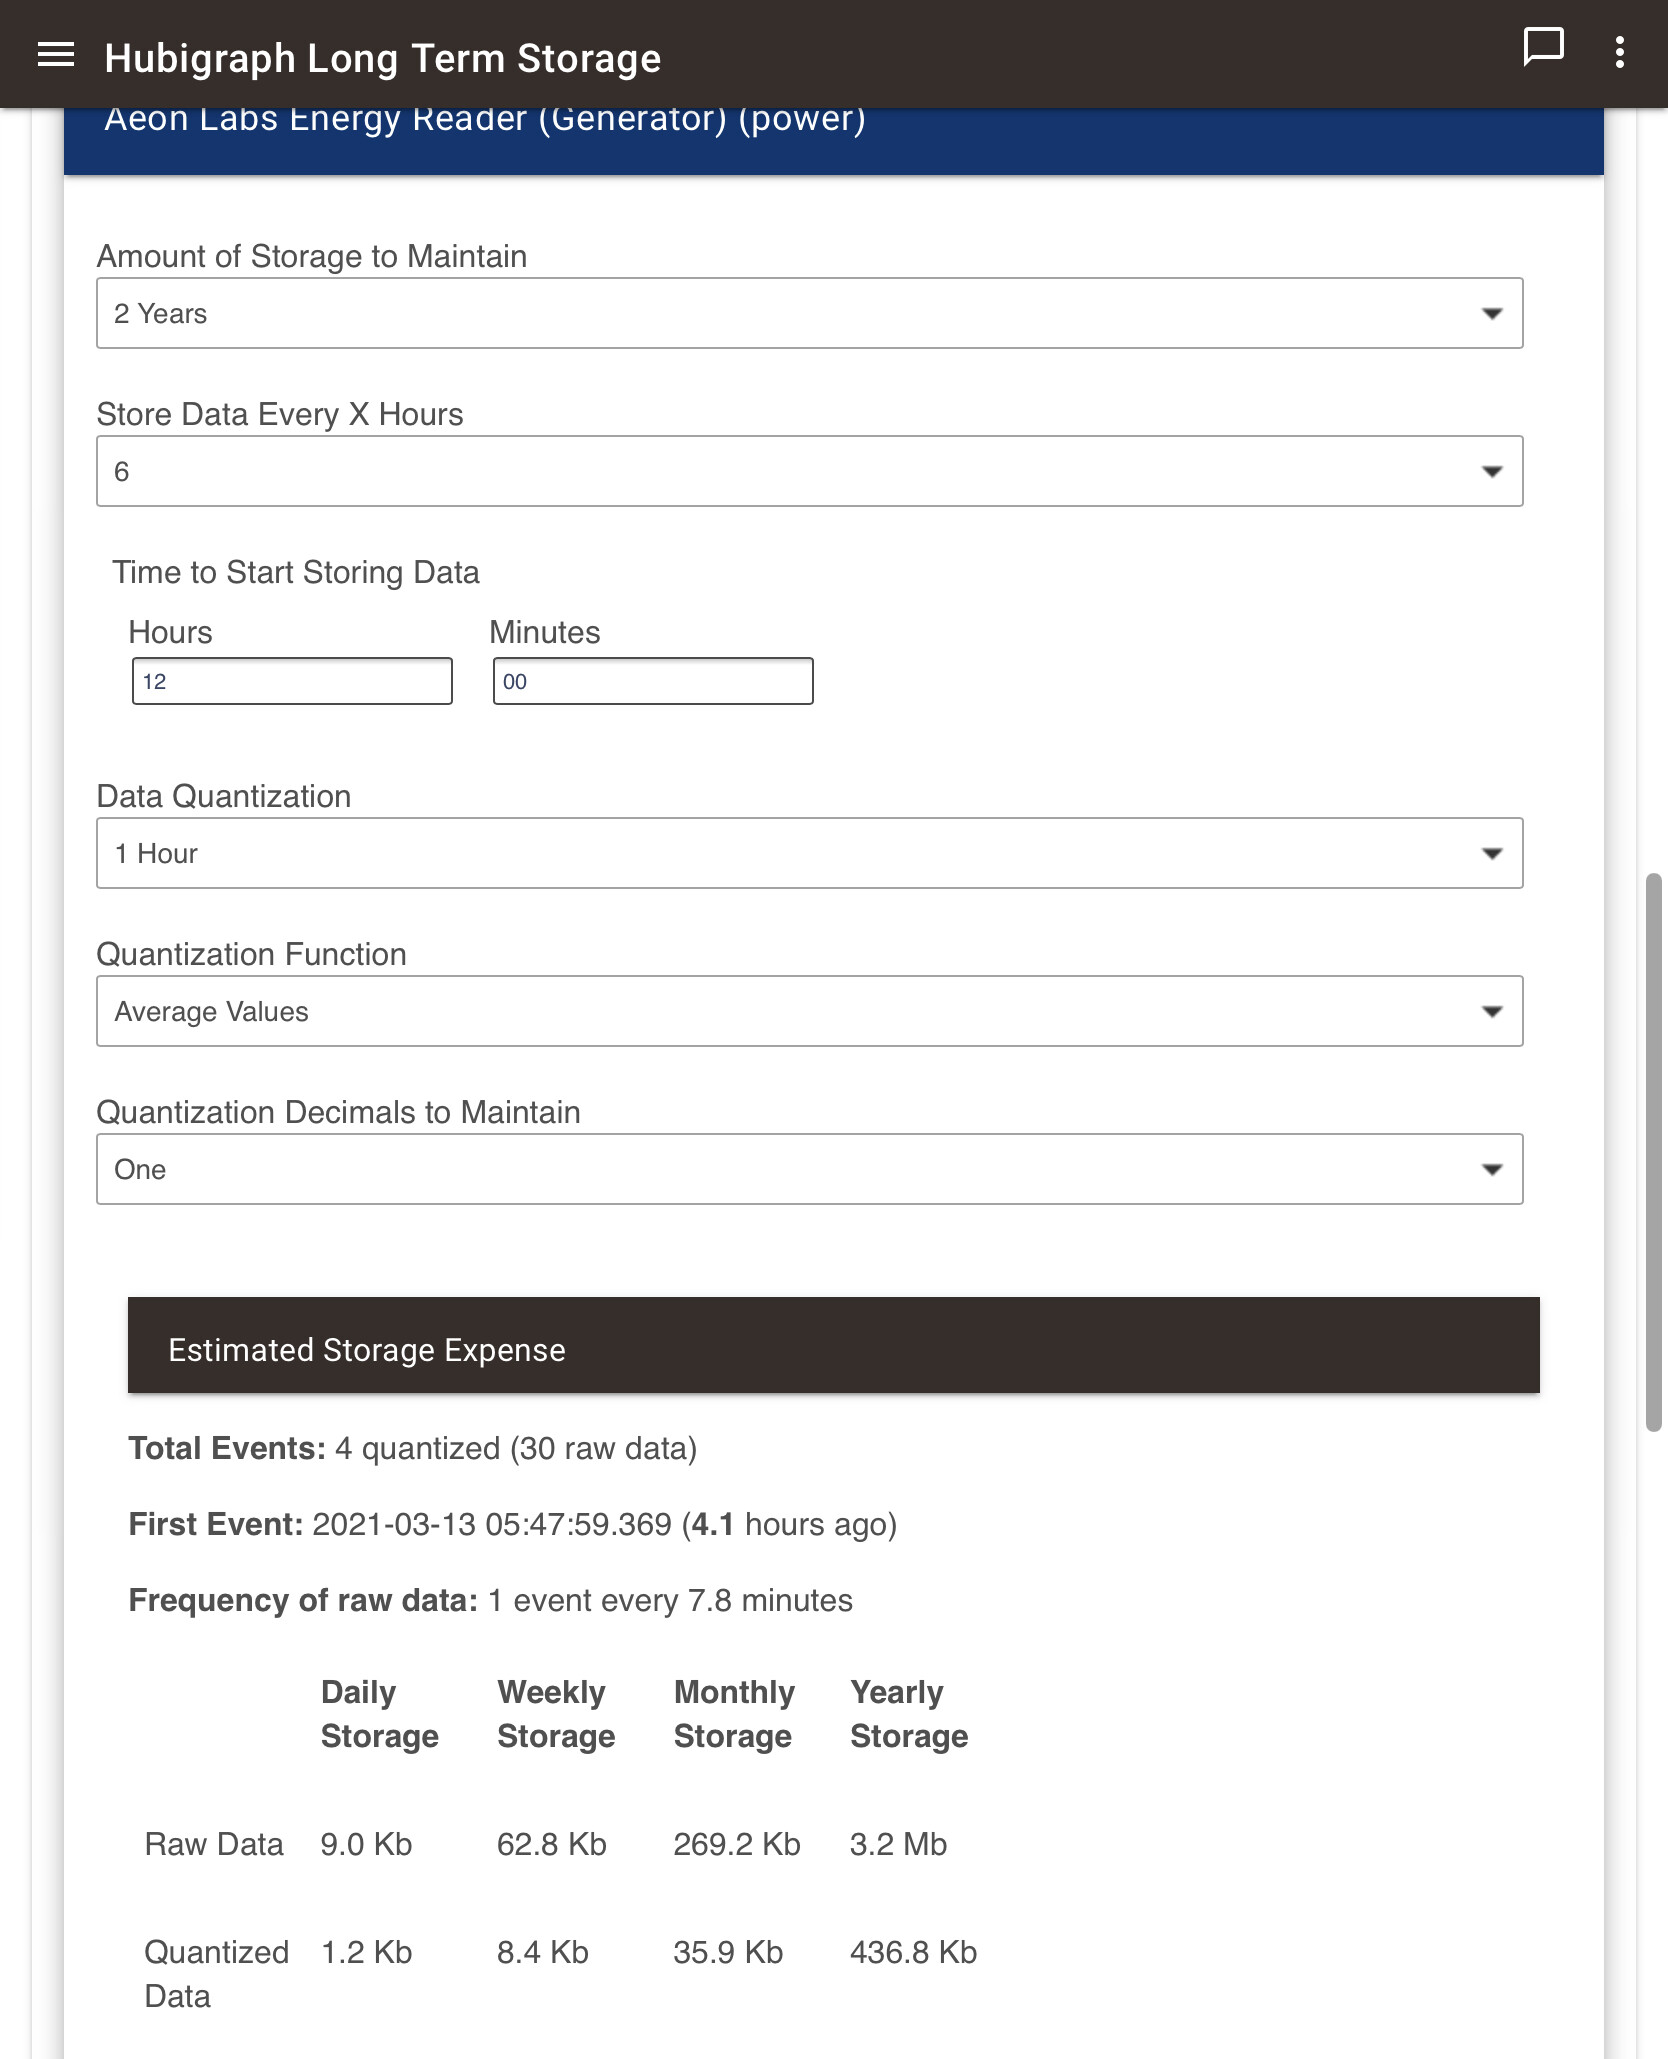Expand Quantization Decimals to Maintain dropdown
The width and height of the screenshot is (1668, 2059).
click(808, 1169)
